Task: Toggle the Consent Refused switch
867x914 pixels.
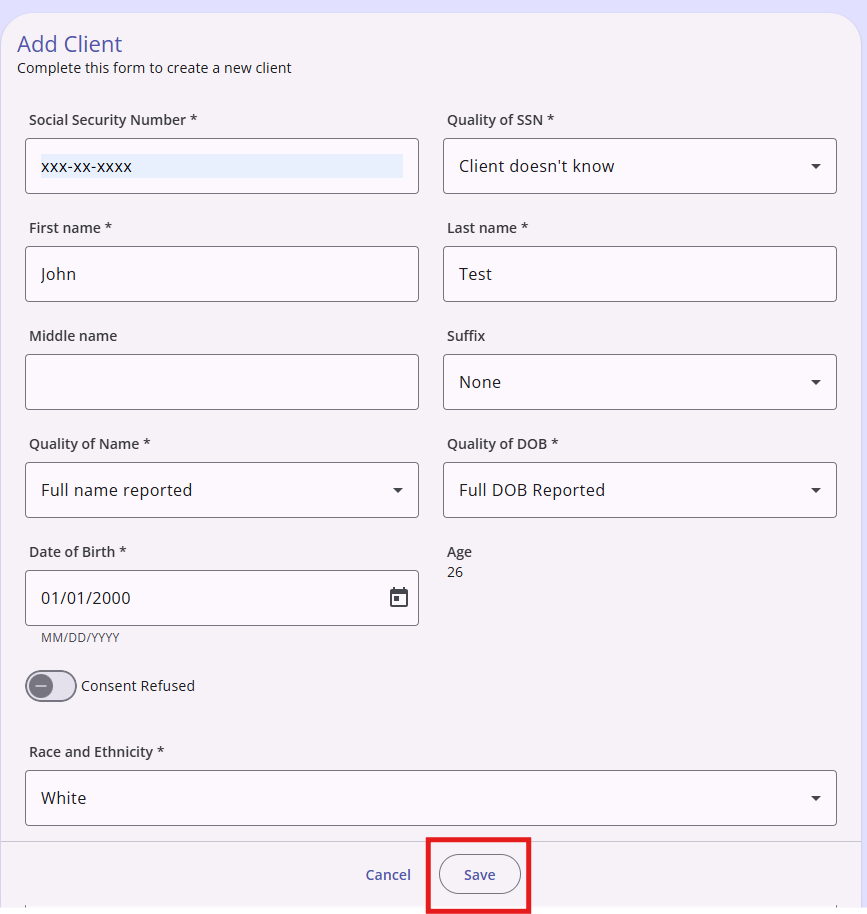Action: pos(51,686)
